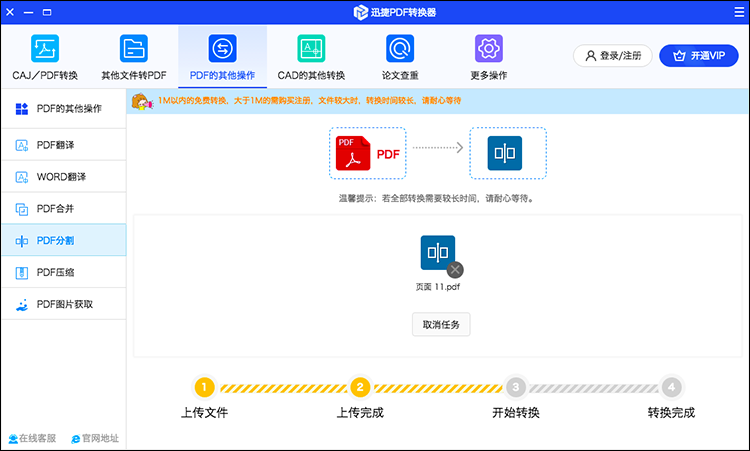Open the CAJ/PDF转换 toolbar icon
Image resolution: width=750 pixels, height=451 pixels.
tap(45, 48)
